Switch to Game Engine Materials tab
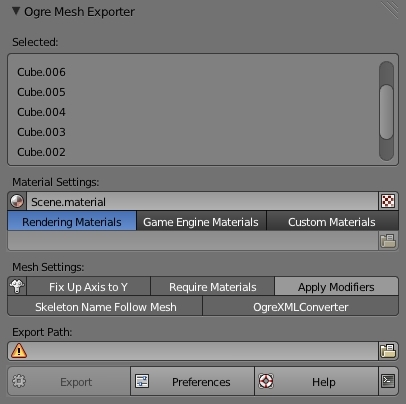406x404 pixels. (201, 222)
